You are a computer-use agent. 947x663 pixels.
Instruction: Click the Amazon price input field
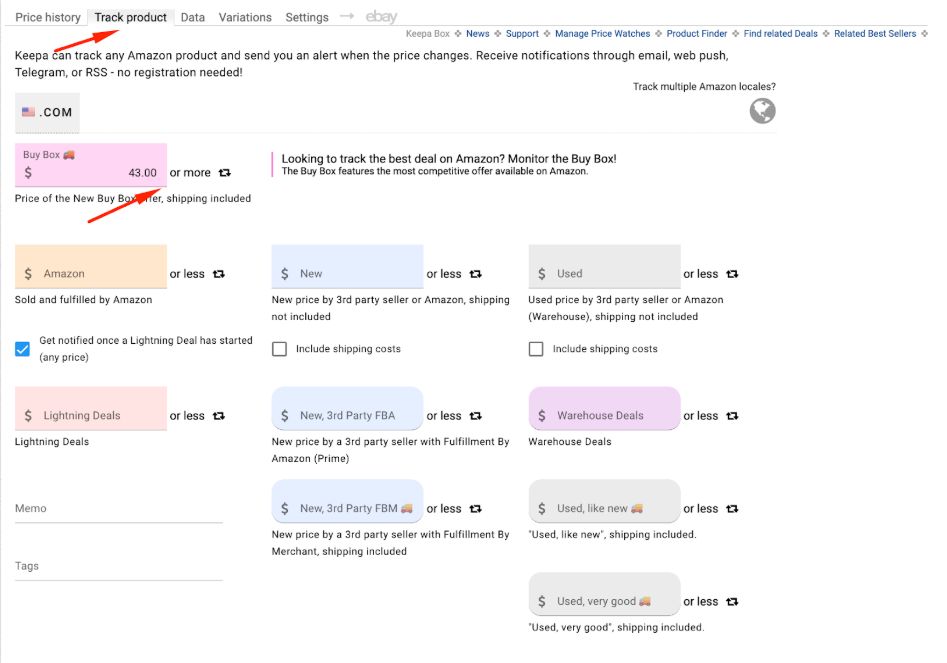tap(91, 266)
